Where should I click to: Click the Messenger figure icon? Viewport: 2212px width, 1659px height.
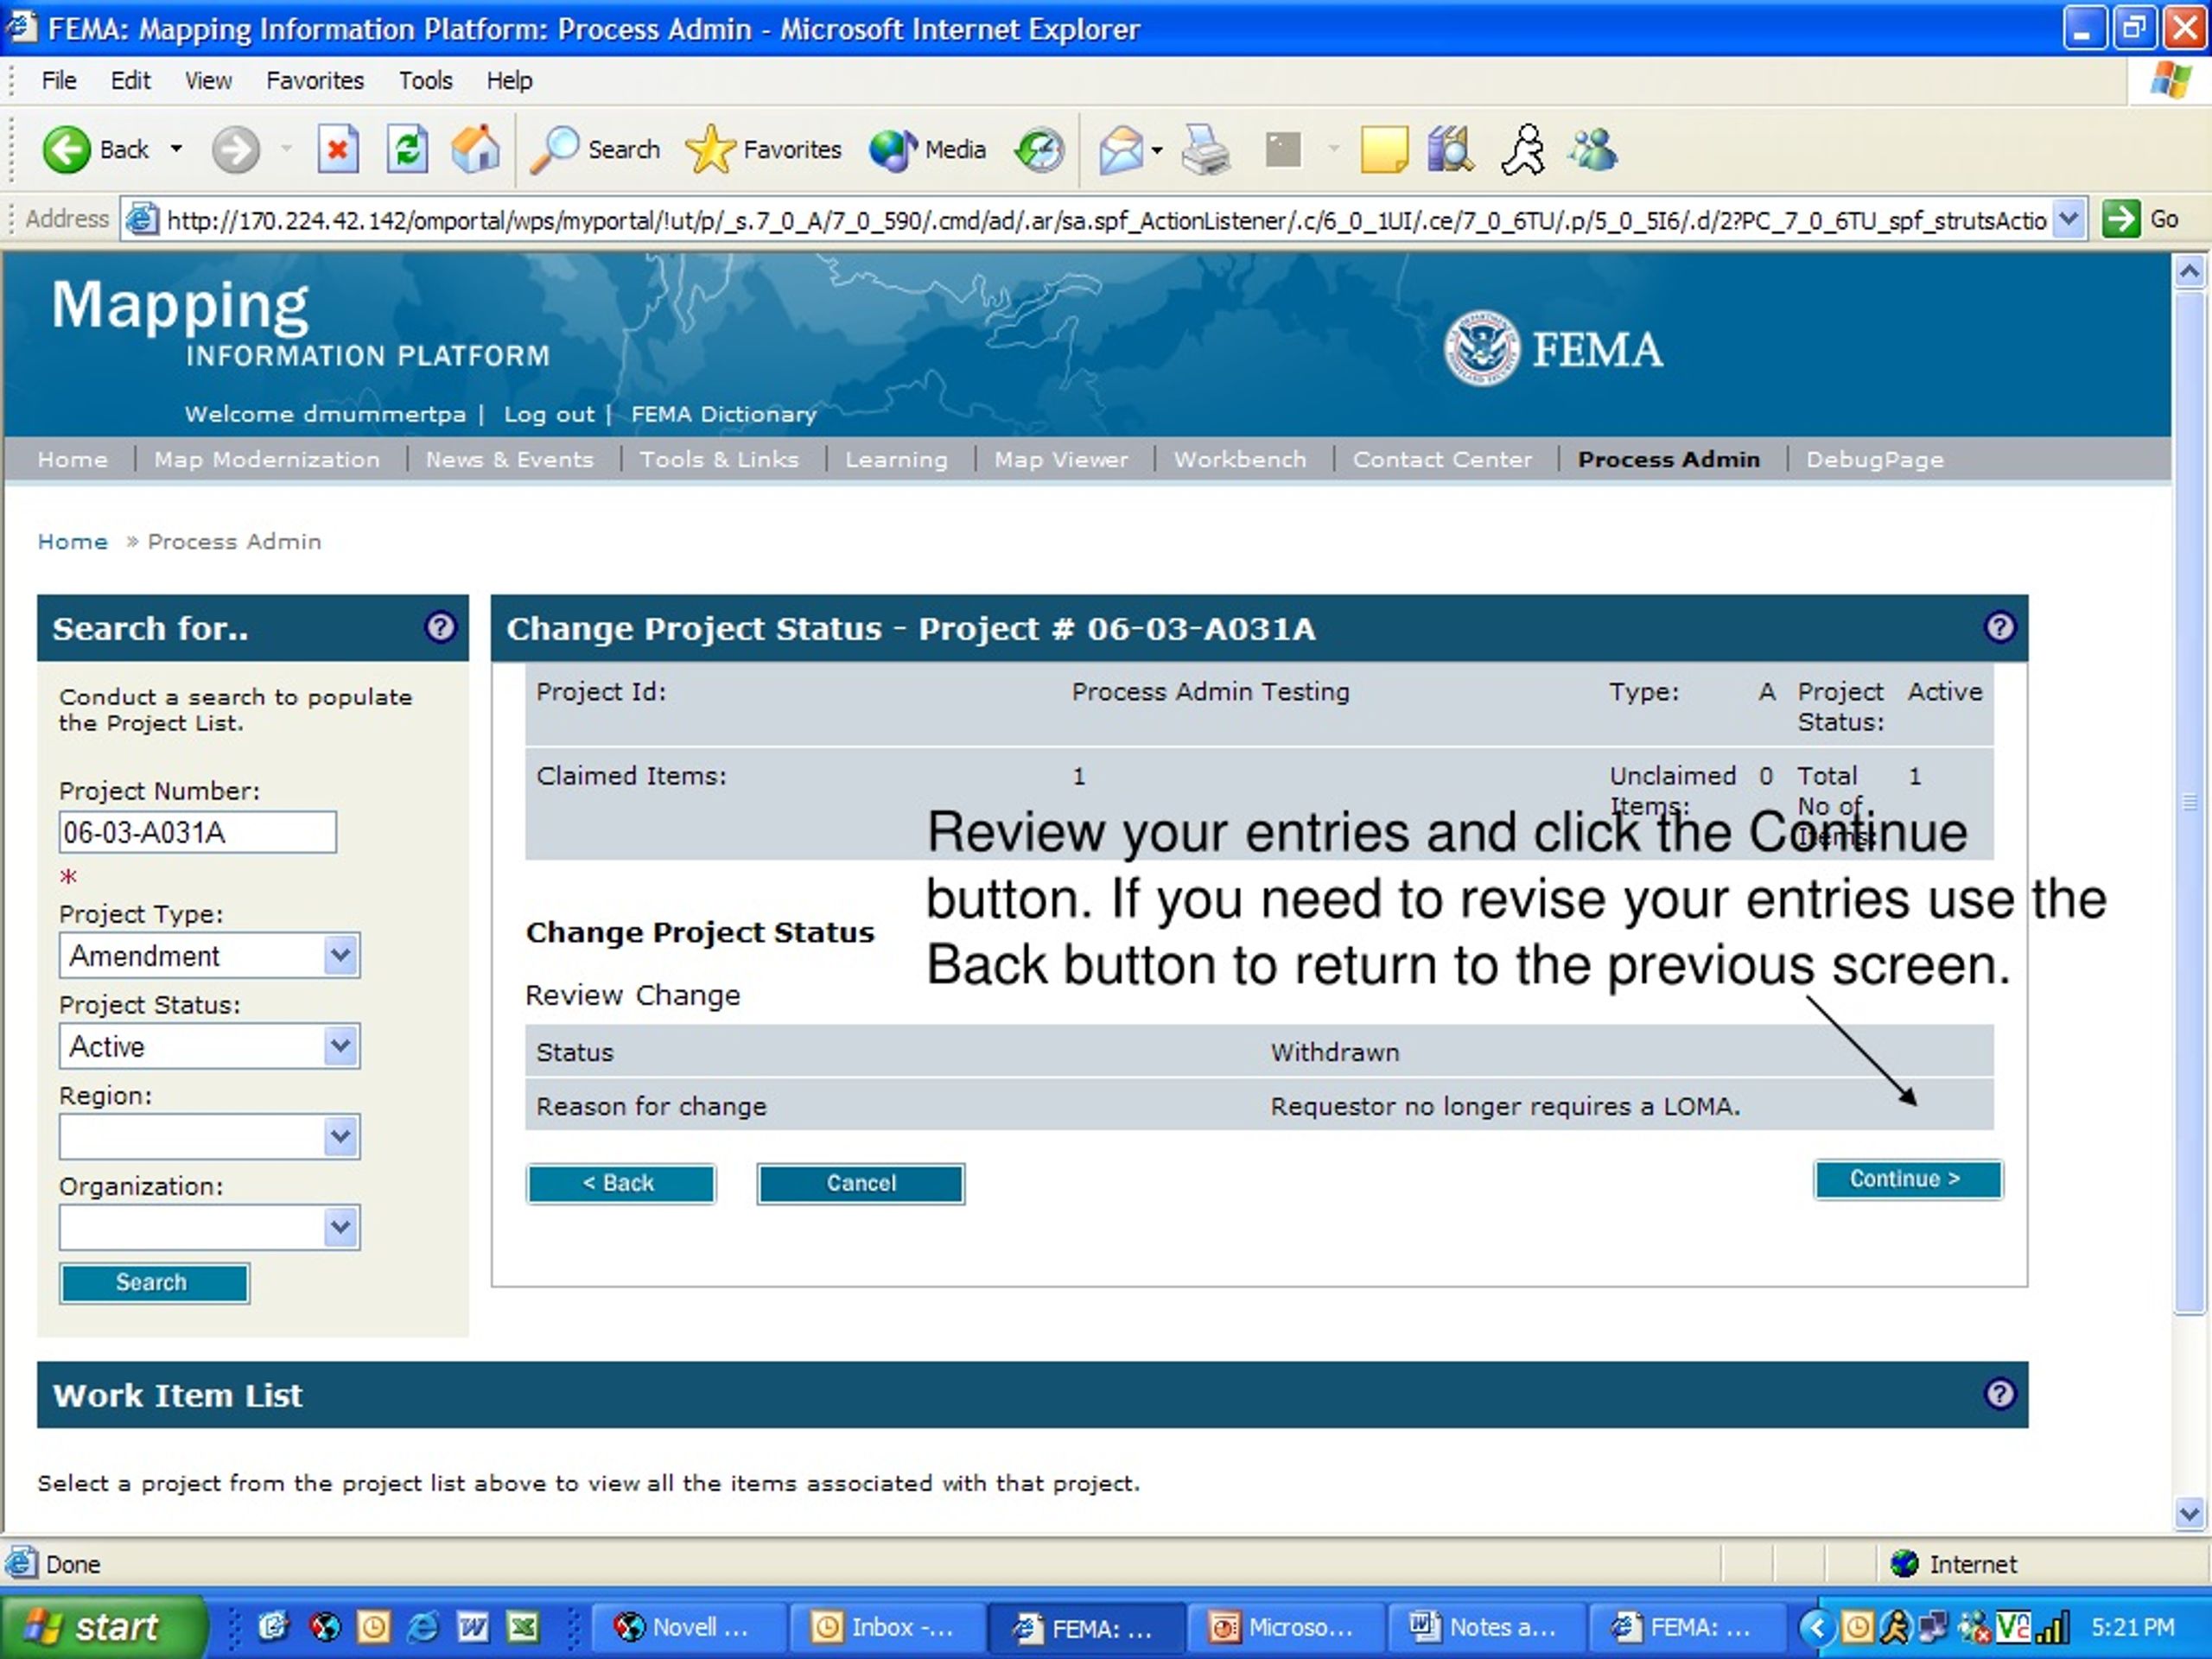pyautogui.click(x=1523, y=150)
